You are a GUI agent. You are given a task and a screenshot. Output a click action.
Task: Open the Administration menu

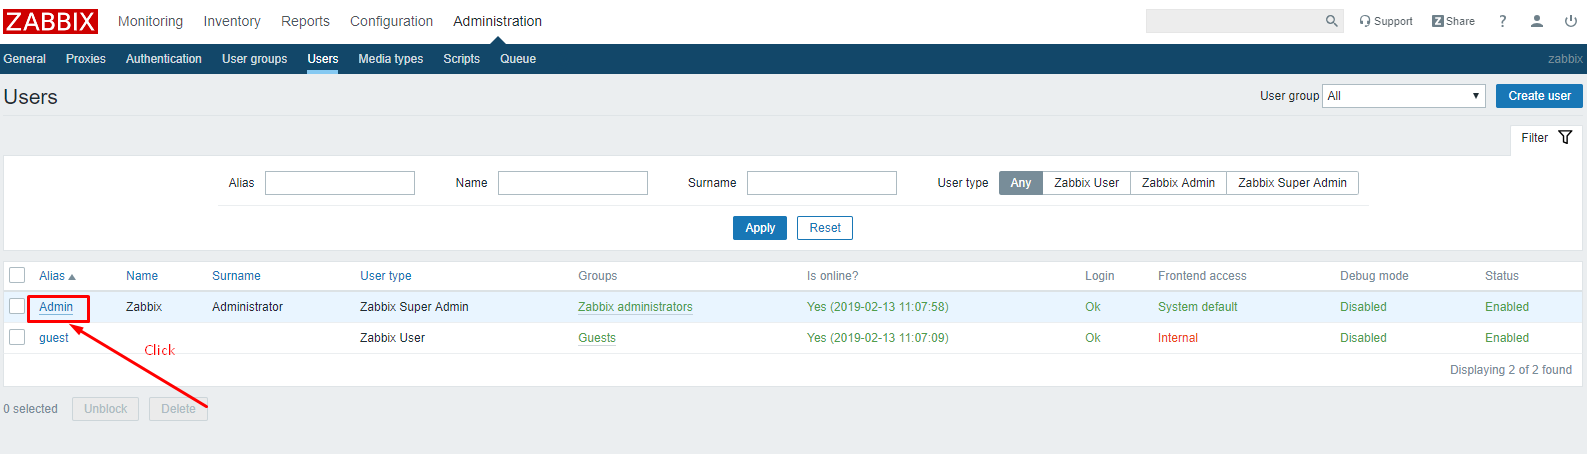click(497, 21)
